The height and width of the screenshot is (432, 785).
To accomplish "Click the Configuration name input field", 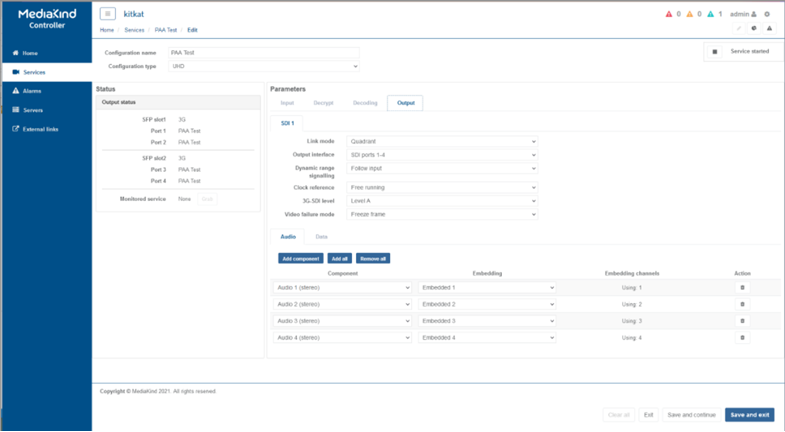I will (263, 52).
